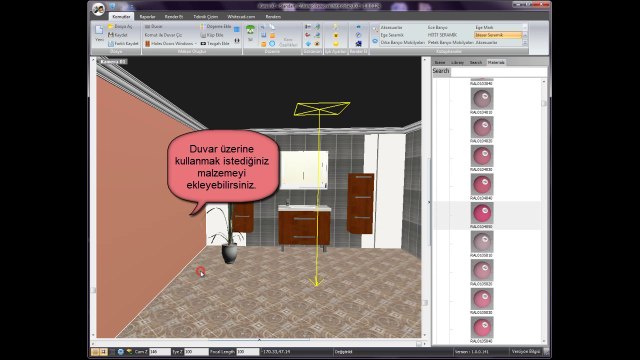The width and height of the screenshot is (640, 360).
Task: Click the Eye Z value field
Action: [x=196, y=351]
